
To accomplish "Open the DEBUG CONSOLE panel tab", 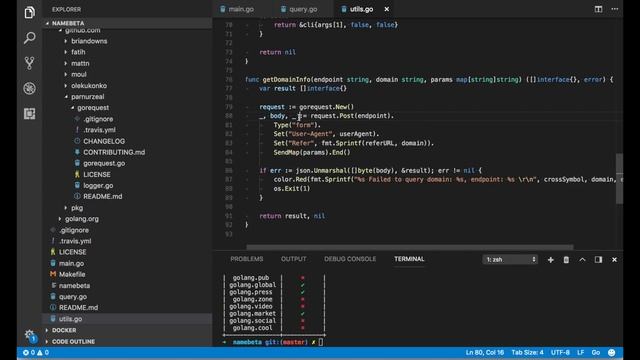I will (350, 259).
